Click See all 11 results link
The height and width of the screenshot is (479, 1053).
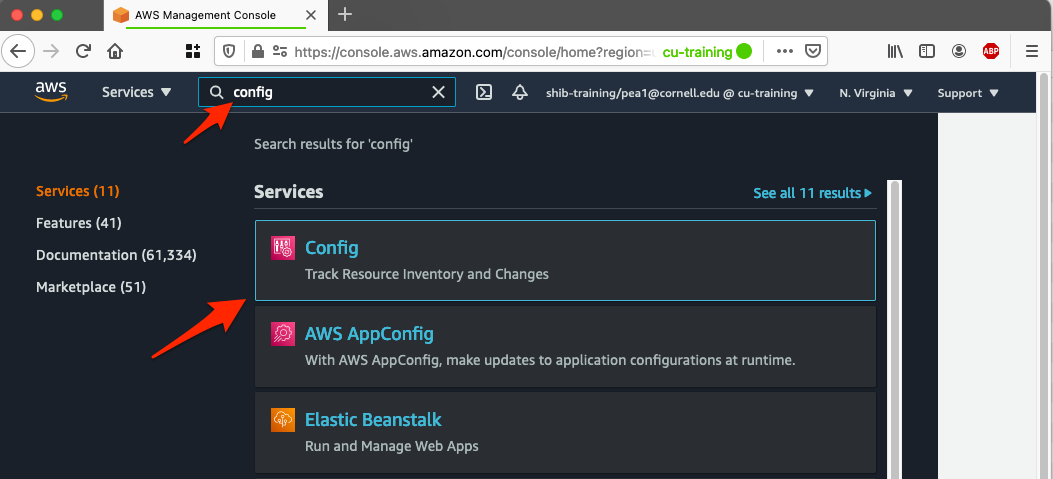pyautogui.click(x=813, y=193)
